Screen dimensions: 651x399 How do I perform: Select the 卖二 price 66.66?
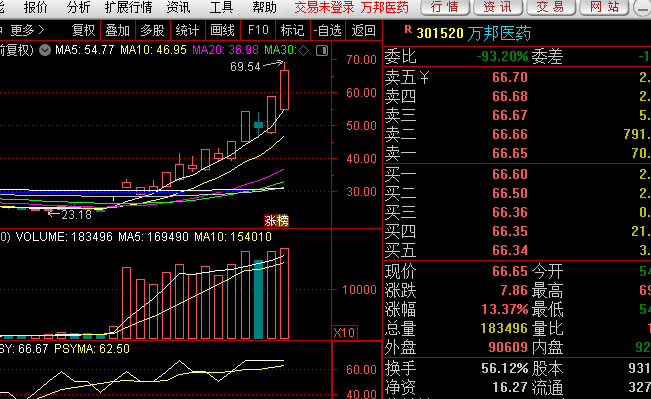pyautogui.click(x=510, y=134)
